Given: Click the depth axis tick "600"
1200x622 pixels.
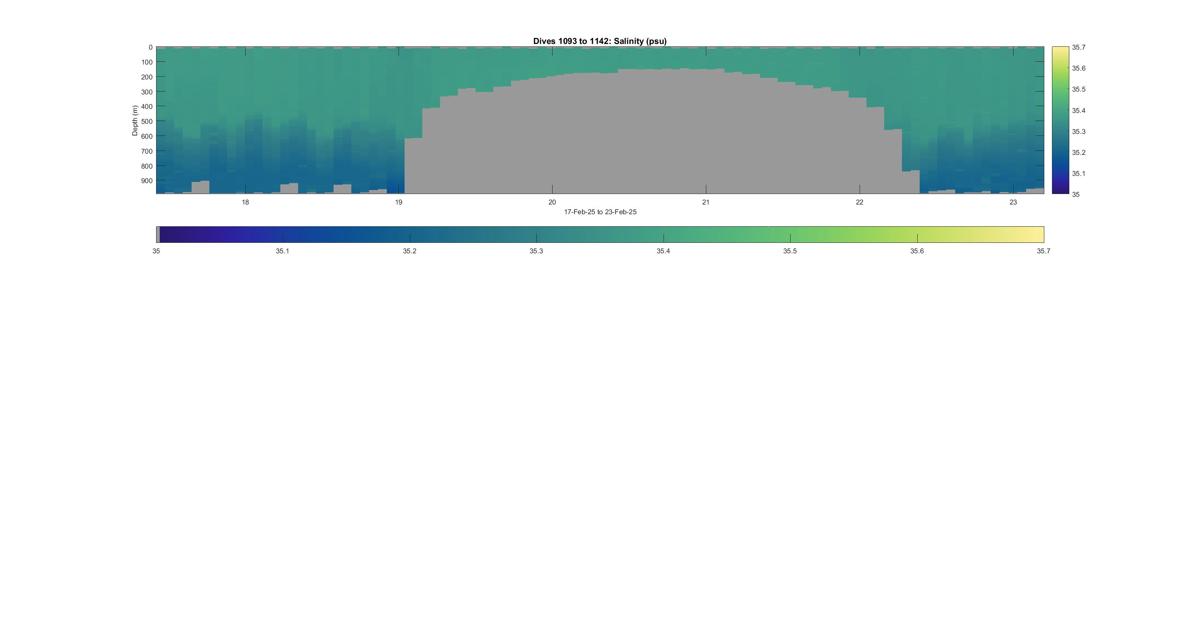Looking at the screenshot, I should tap(146, 137).
